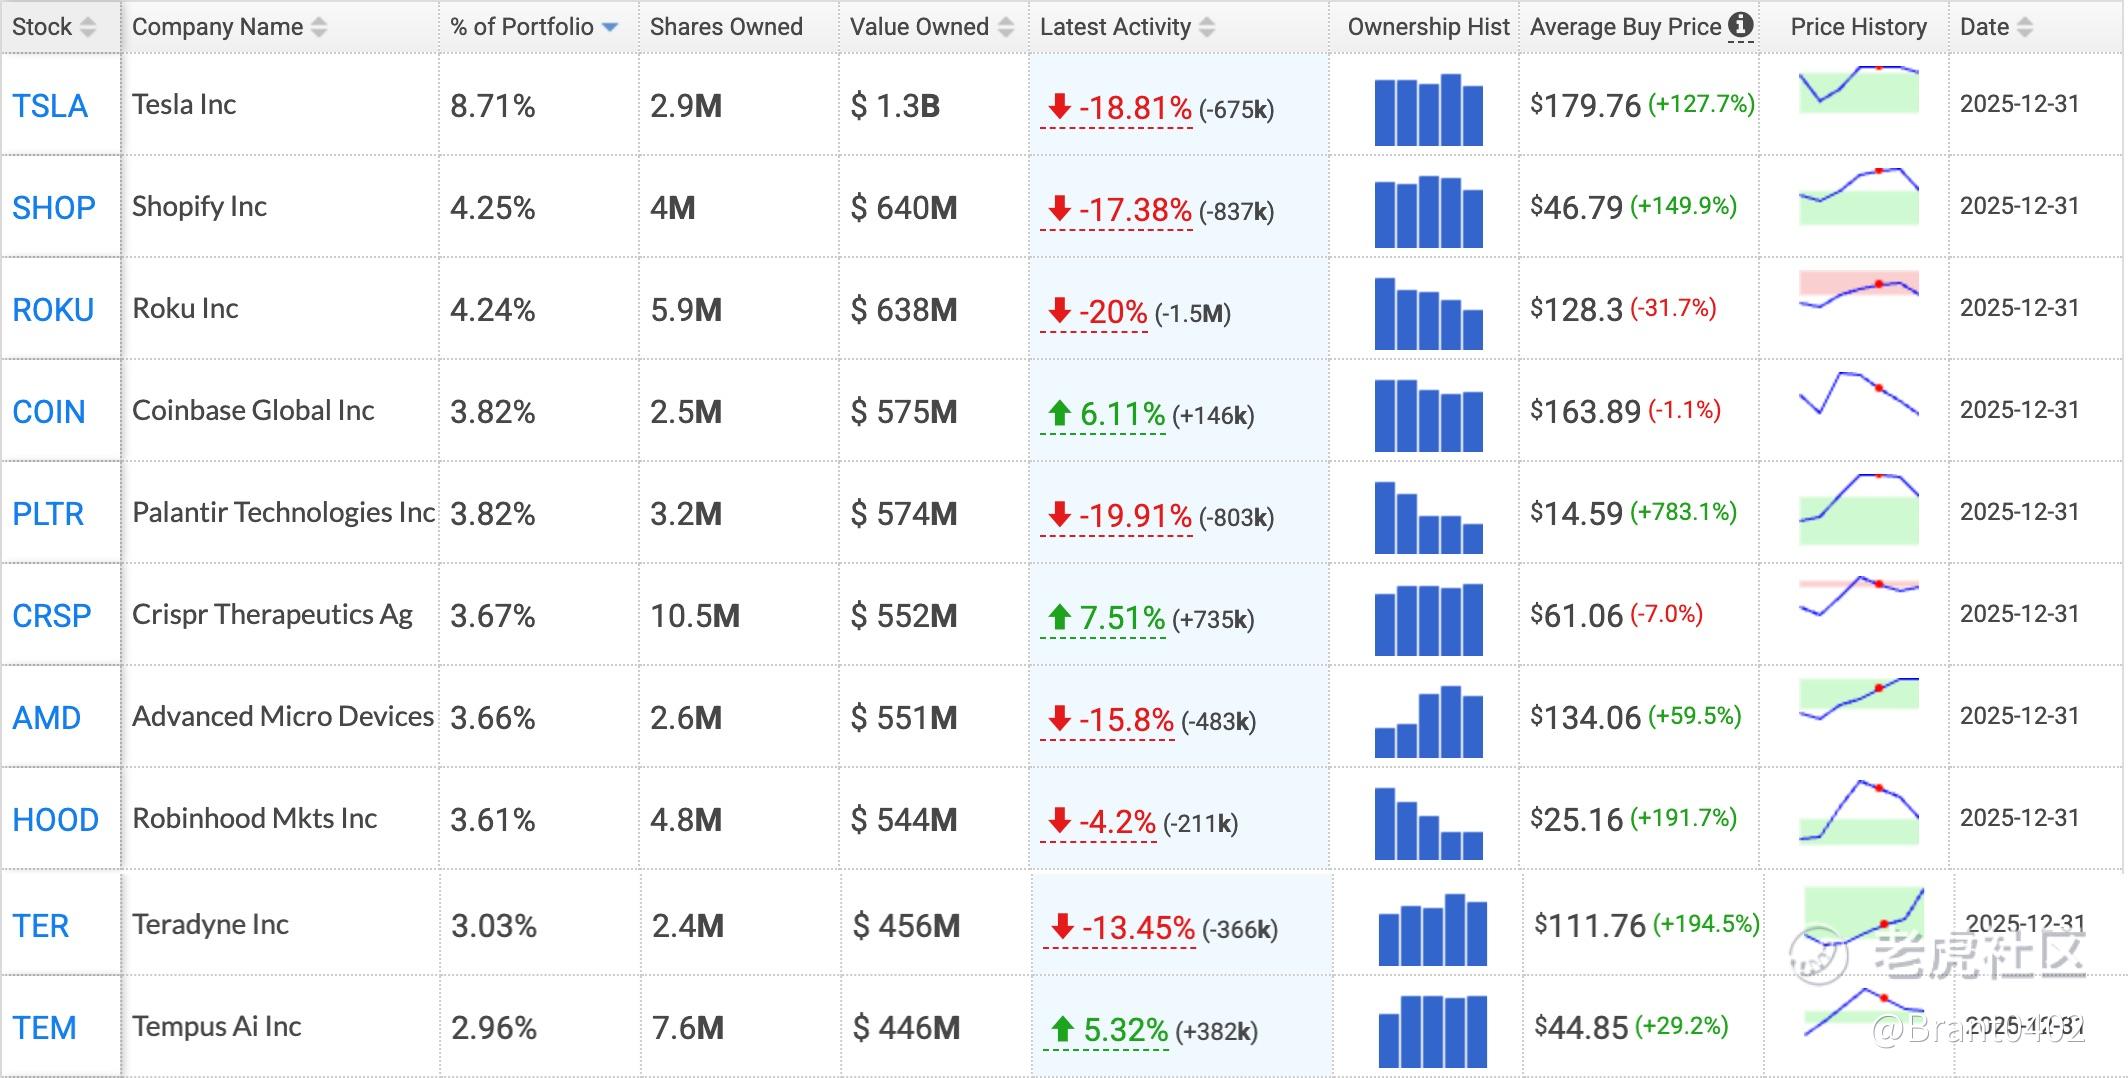
Task: Sort by Latest Activity column arrows
Action: 1207,27
